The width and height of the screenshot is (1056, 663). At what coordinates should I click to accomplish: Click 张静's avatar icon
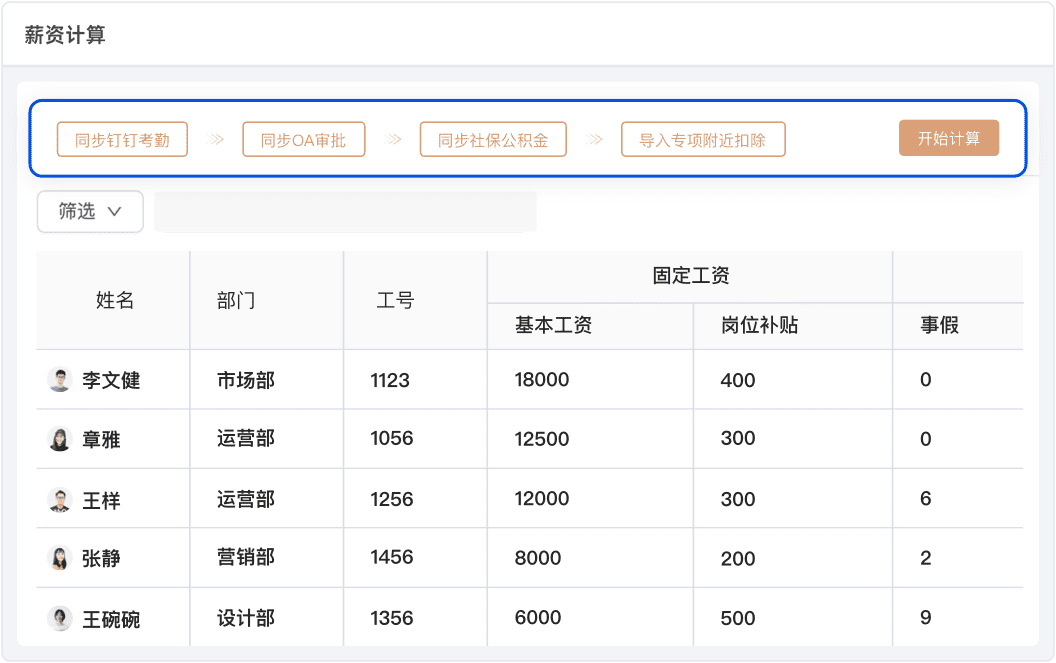[x=60, y=558]
